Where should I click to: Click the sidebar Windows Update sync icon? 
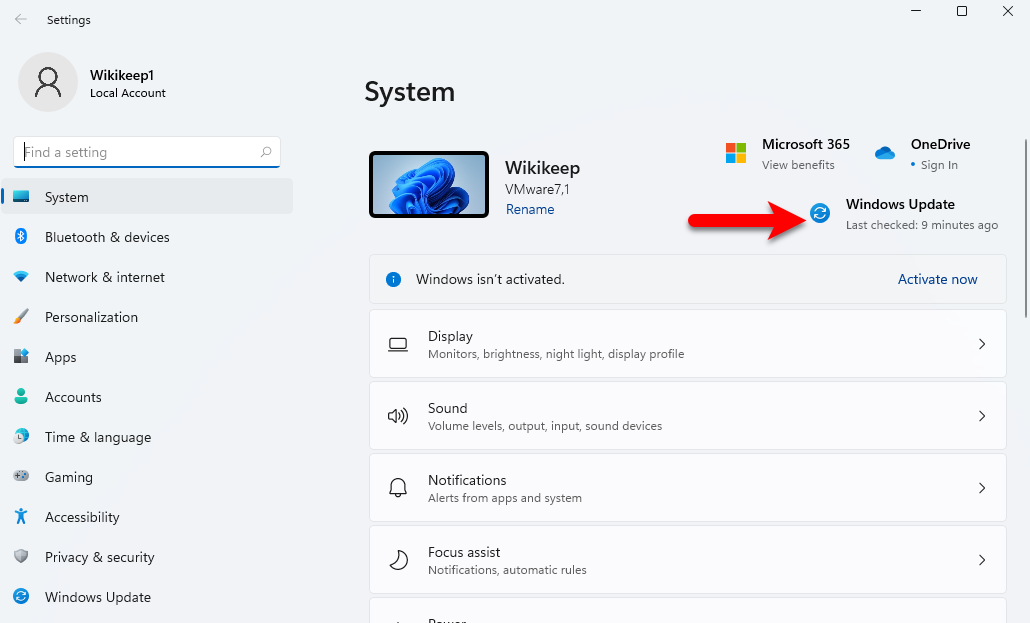pyautogui.click(x=21, y=596)
